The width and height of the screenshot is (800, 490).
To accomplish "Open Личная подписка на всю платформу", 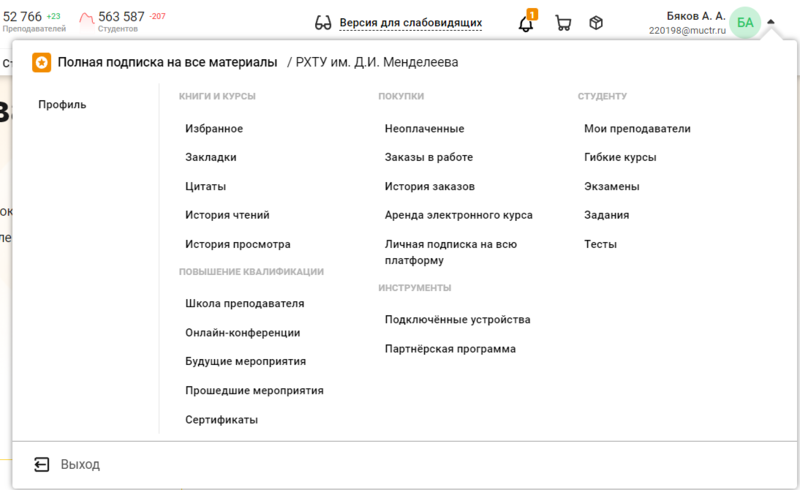I will [x=451, y=252].
